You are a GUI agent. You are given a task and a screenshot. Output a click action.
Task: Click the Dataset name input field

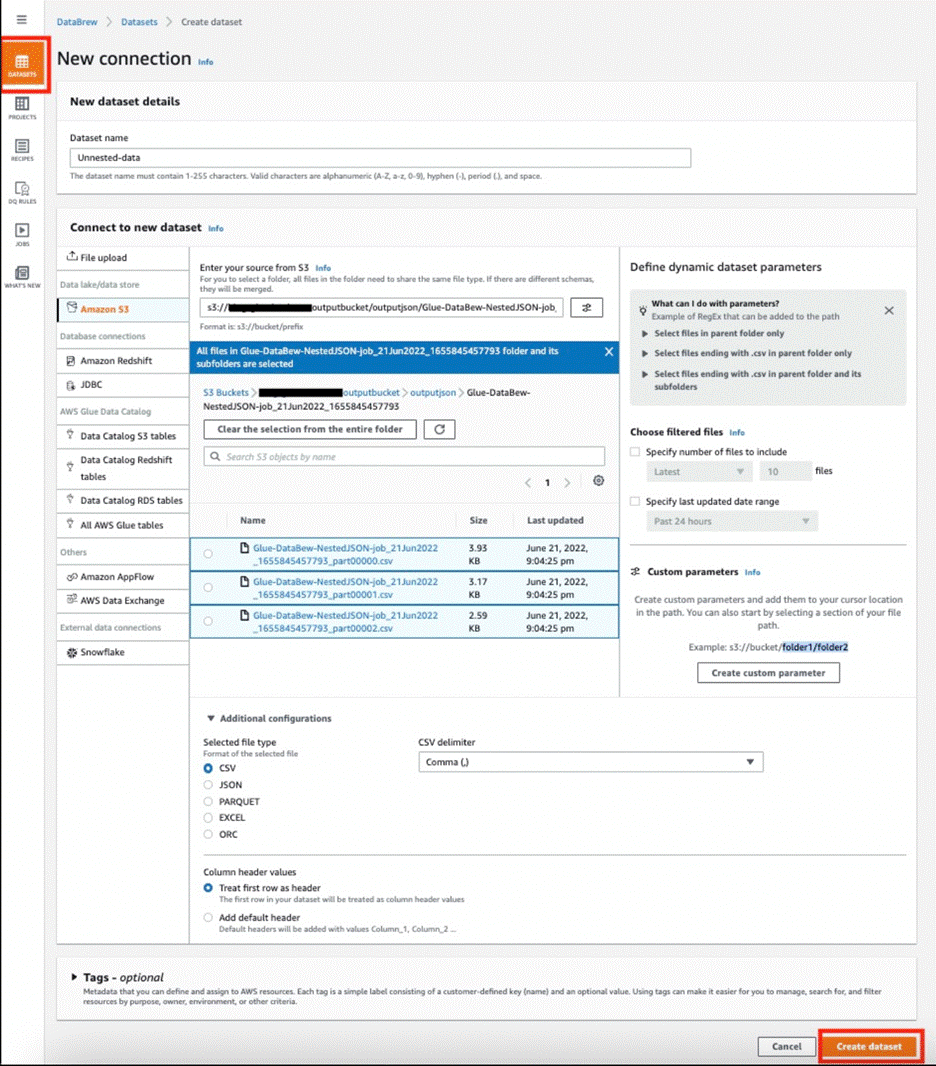tap(380, 158)
